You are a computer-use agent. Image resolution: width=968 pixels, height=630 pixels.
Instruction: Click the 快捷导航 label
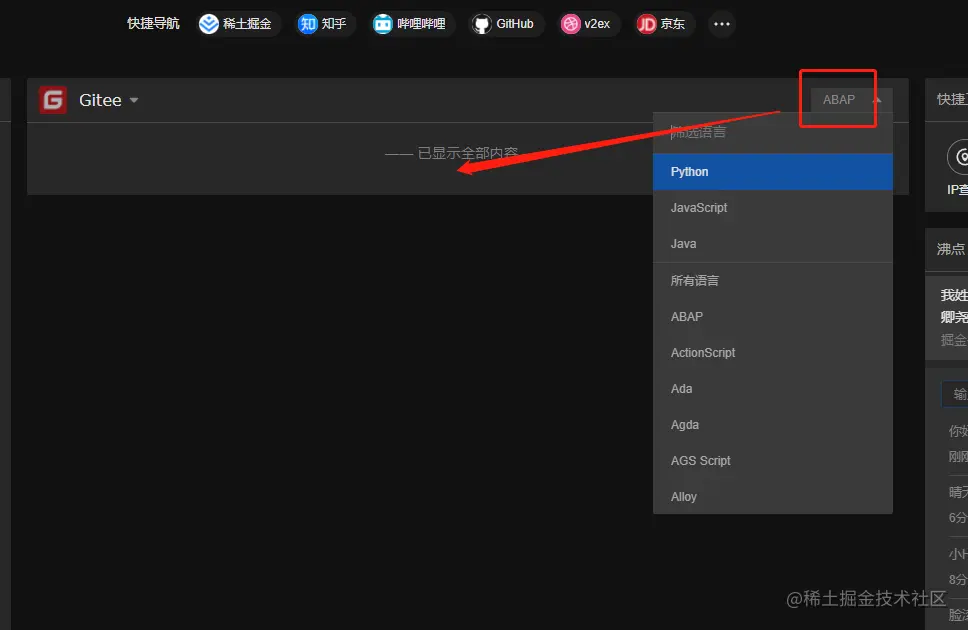click(153, 23)
